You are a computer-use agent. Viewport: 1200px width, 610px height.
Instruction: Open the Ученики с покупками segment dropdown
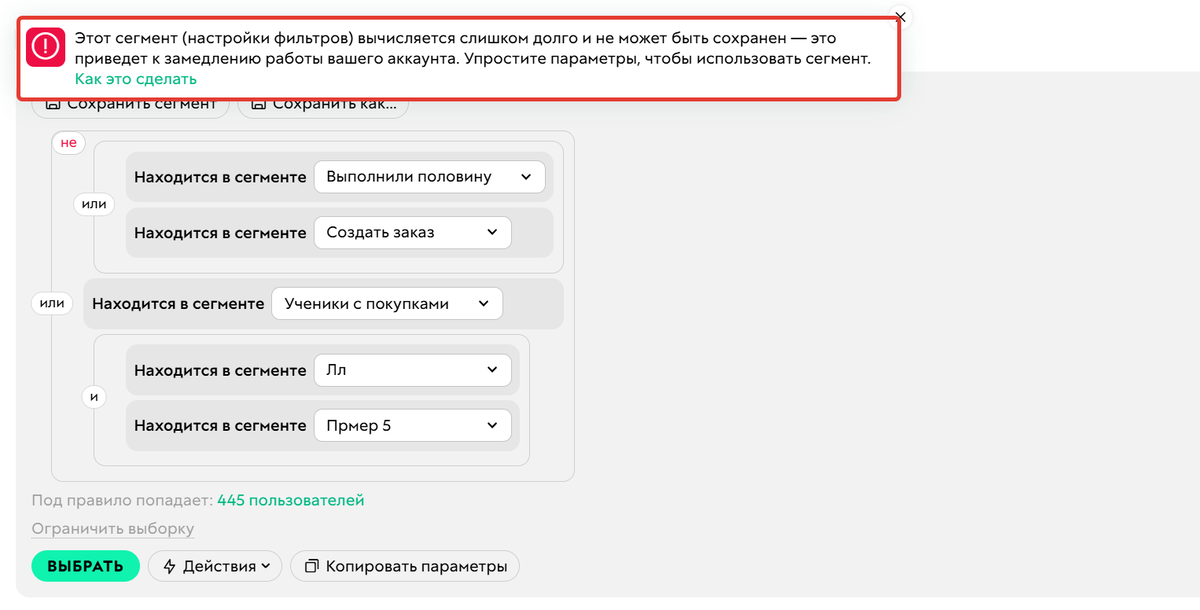387,303
